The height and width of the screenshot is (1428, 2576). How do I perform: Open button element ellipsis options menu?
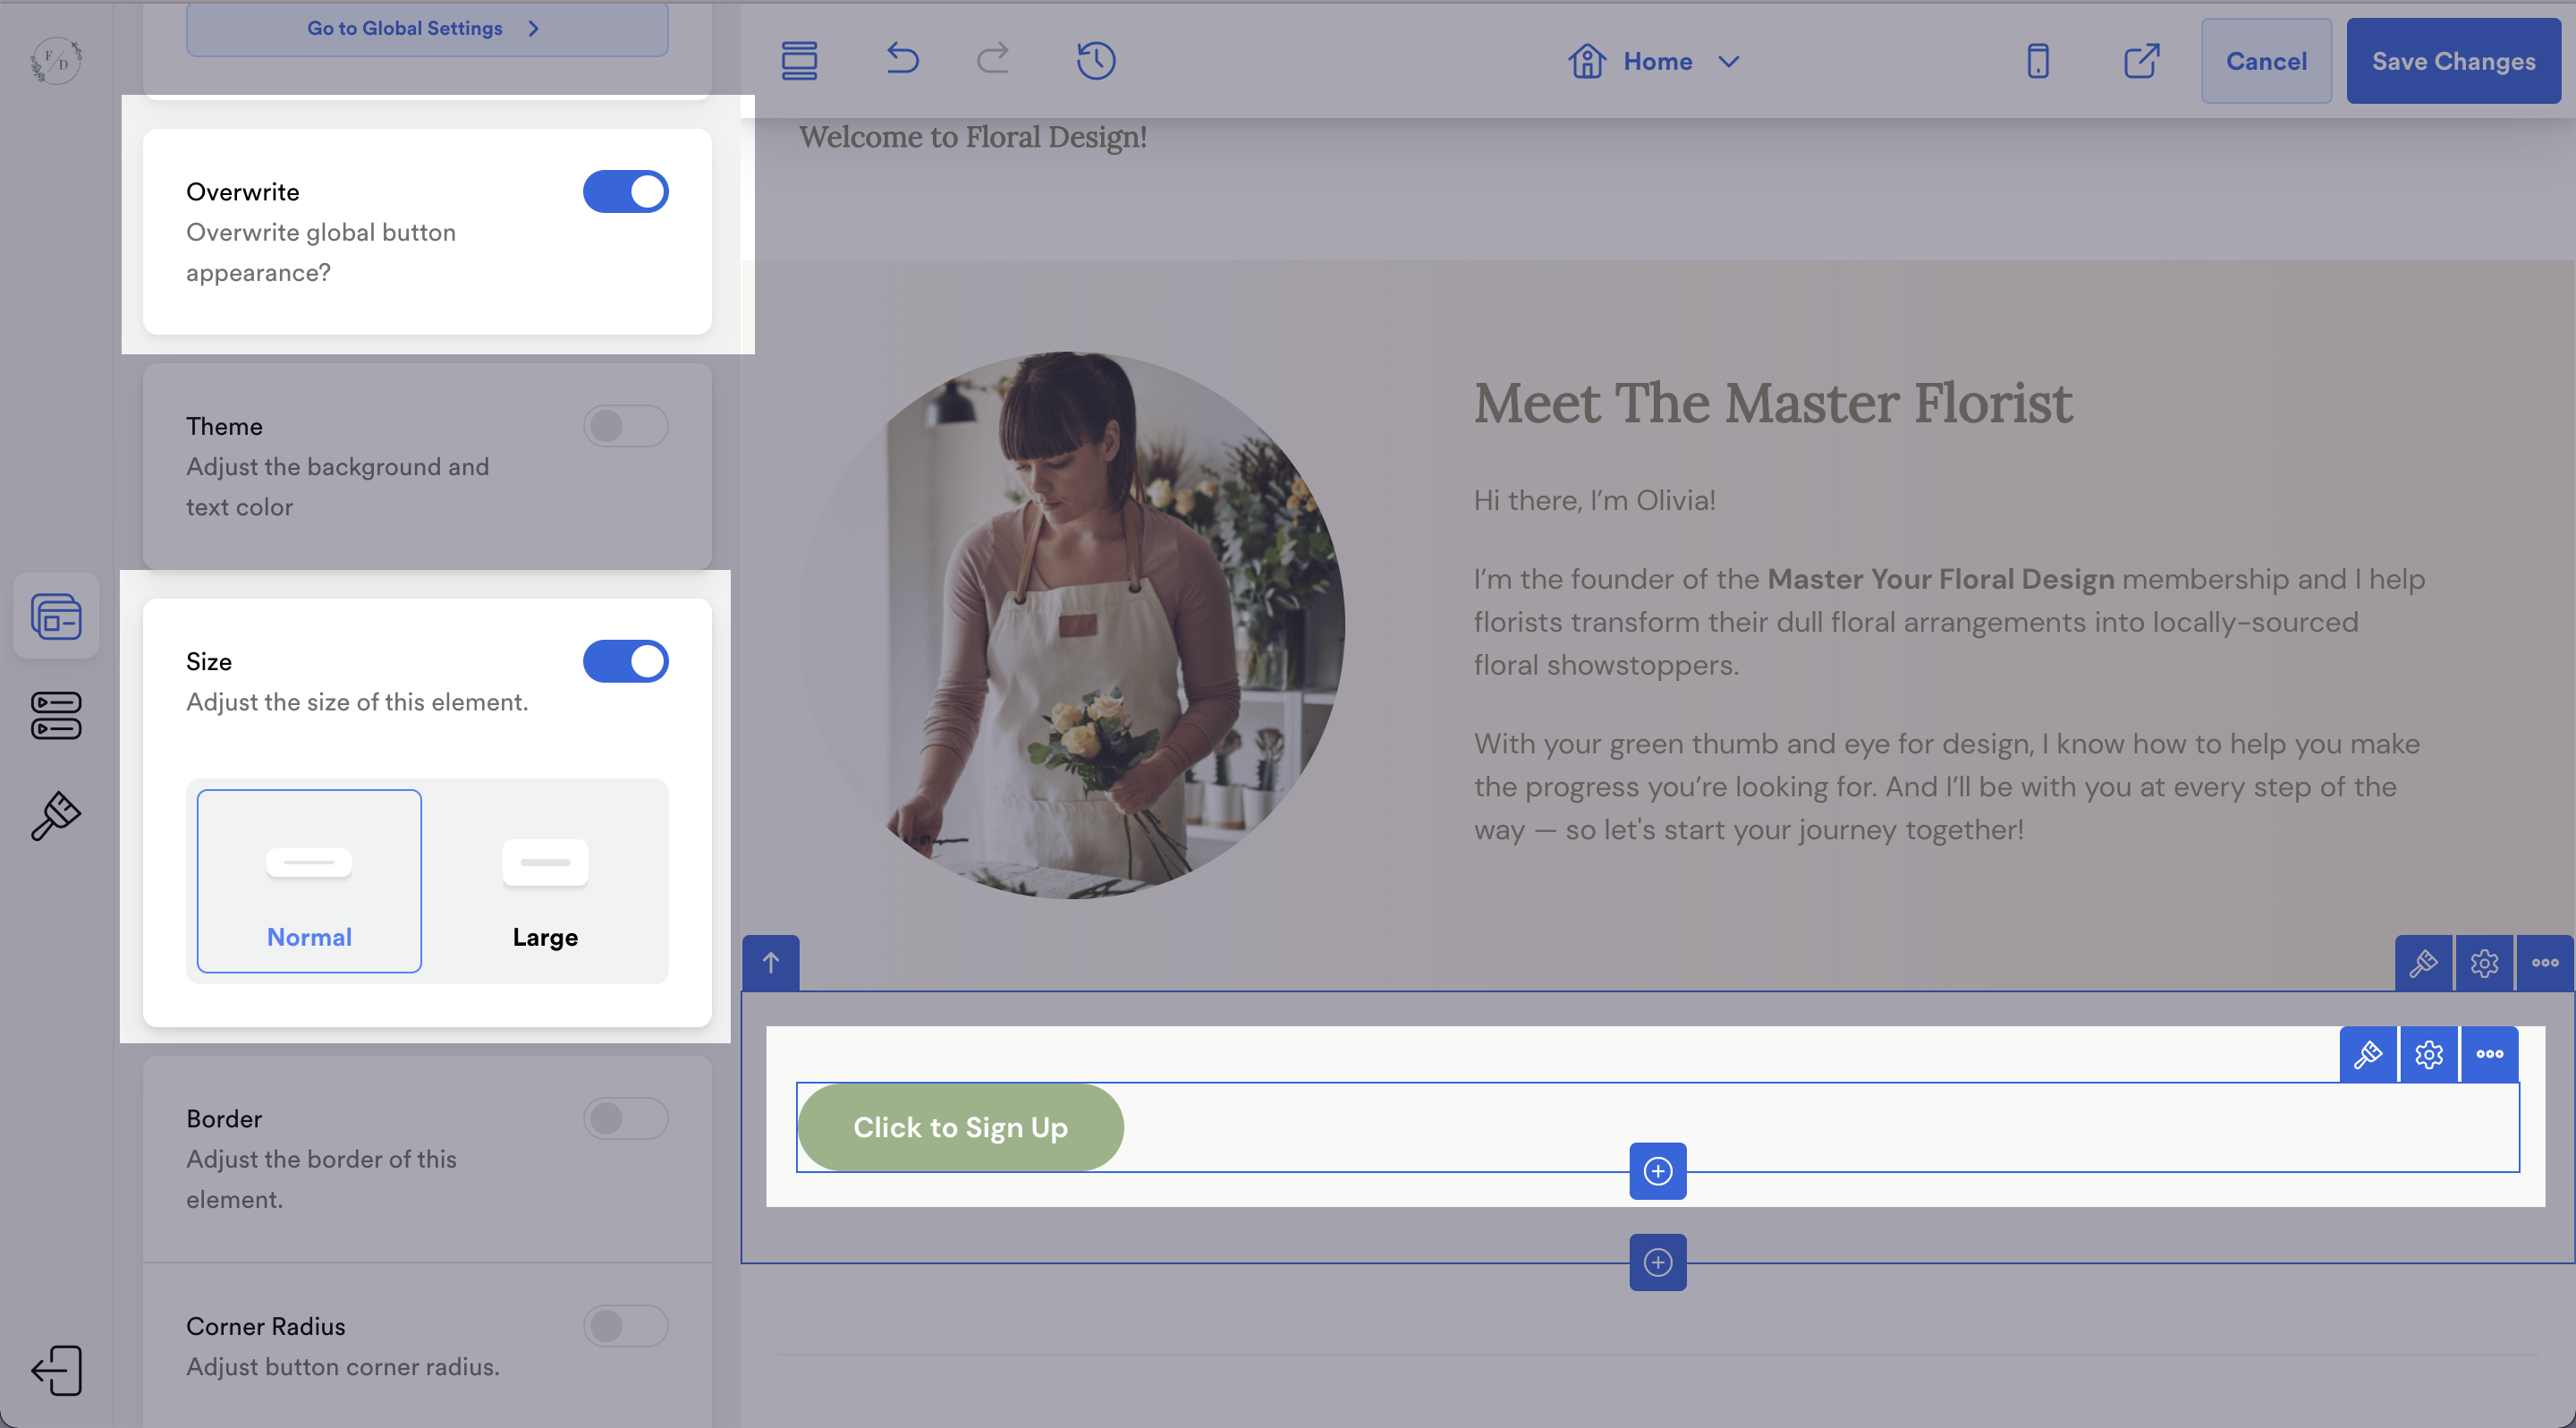[x=2489, y=1054]
